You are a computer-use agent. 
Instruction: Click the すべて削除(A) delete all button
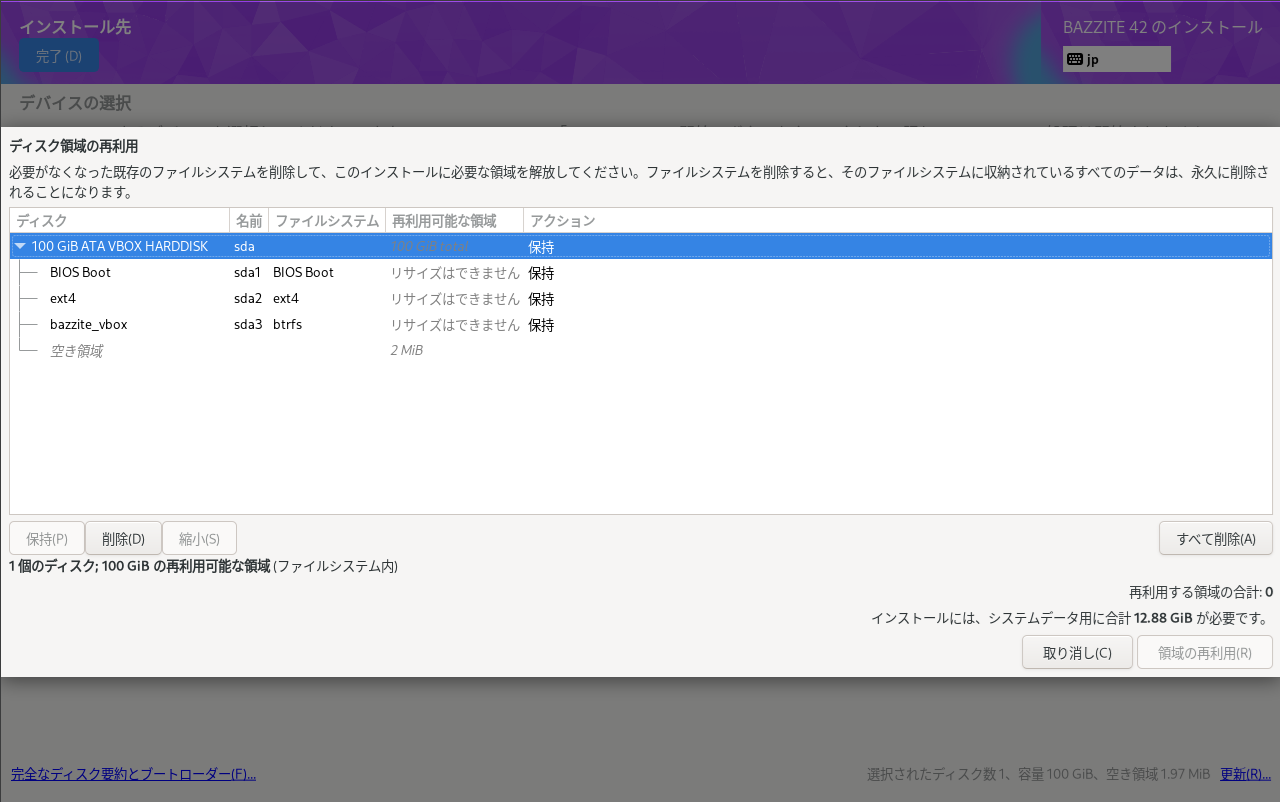pyautogui.click(x=1216, y=537)
